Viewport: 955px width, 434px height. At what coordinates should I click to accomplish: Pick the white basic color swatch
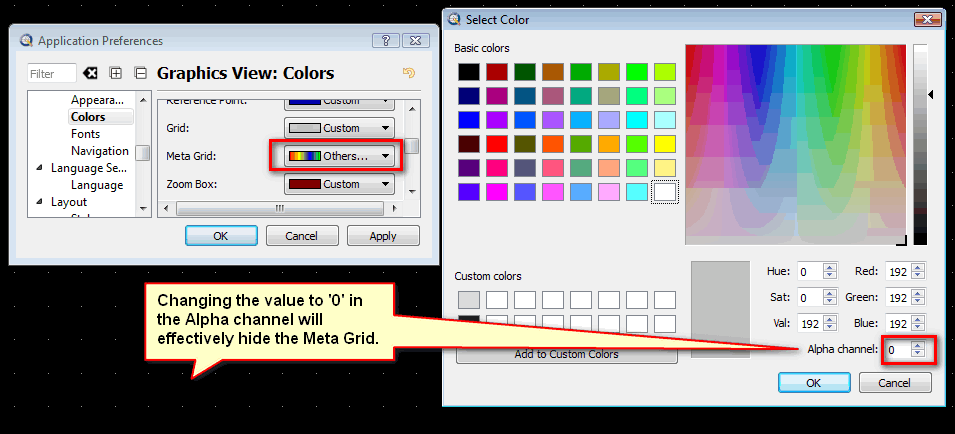click(x=665, y=192)
